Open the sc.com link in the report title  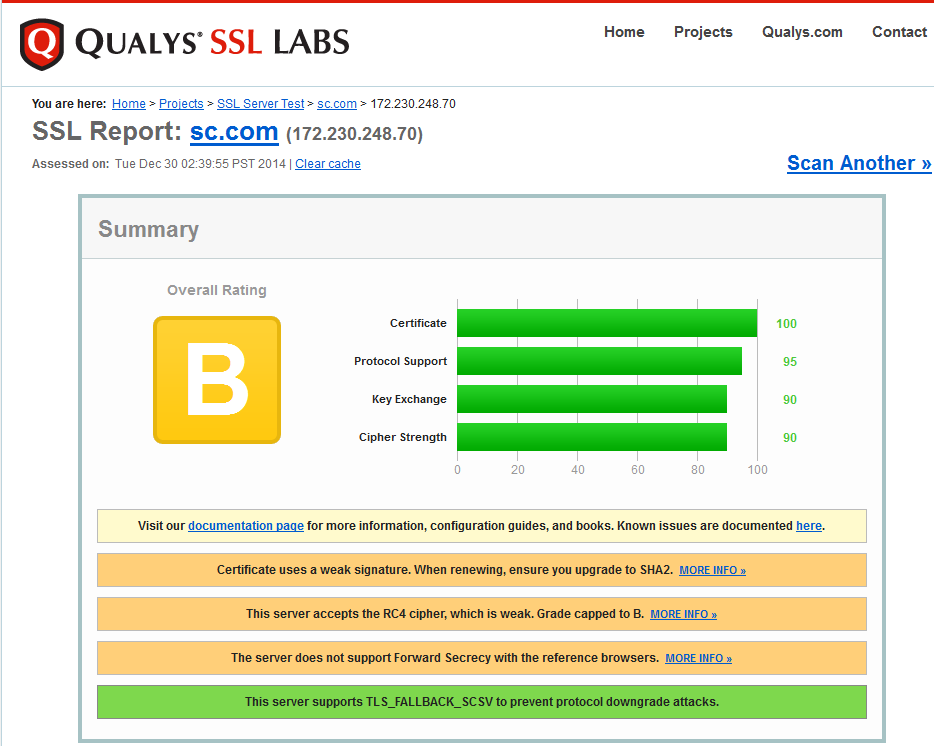[234, 132]
